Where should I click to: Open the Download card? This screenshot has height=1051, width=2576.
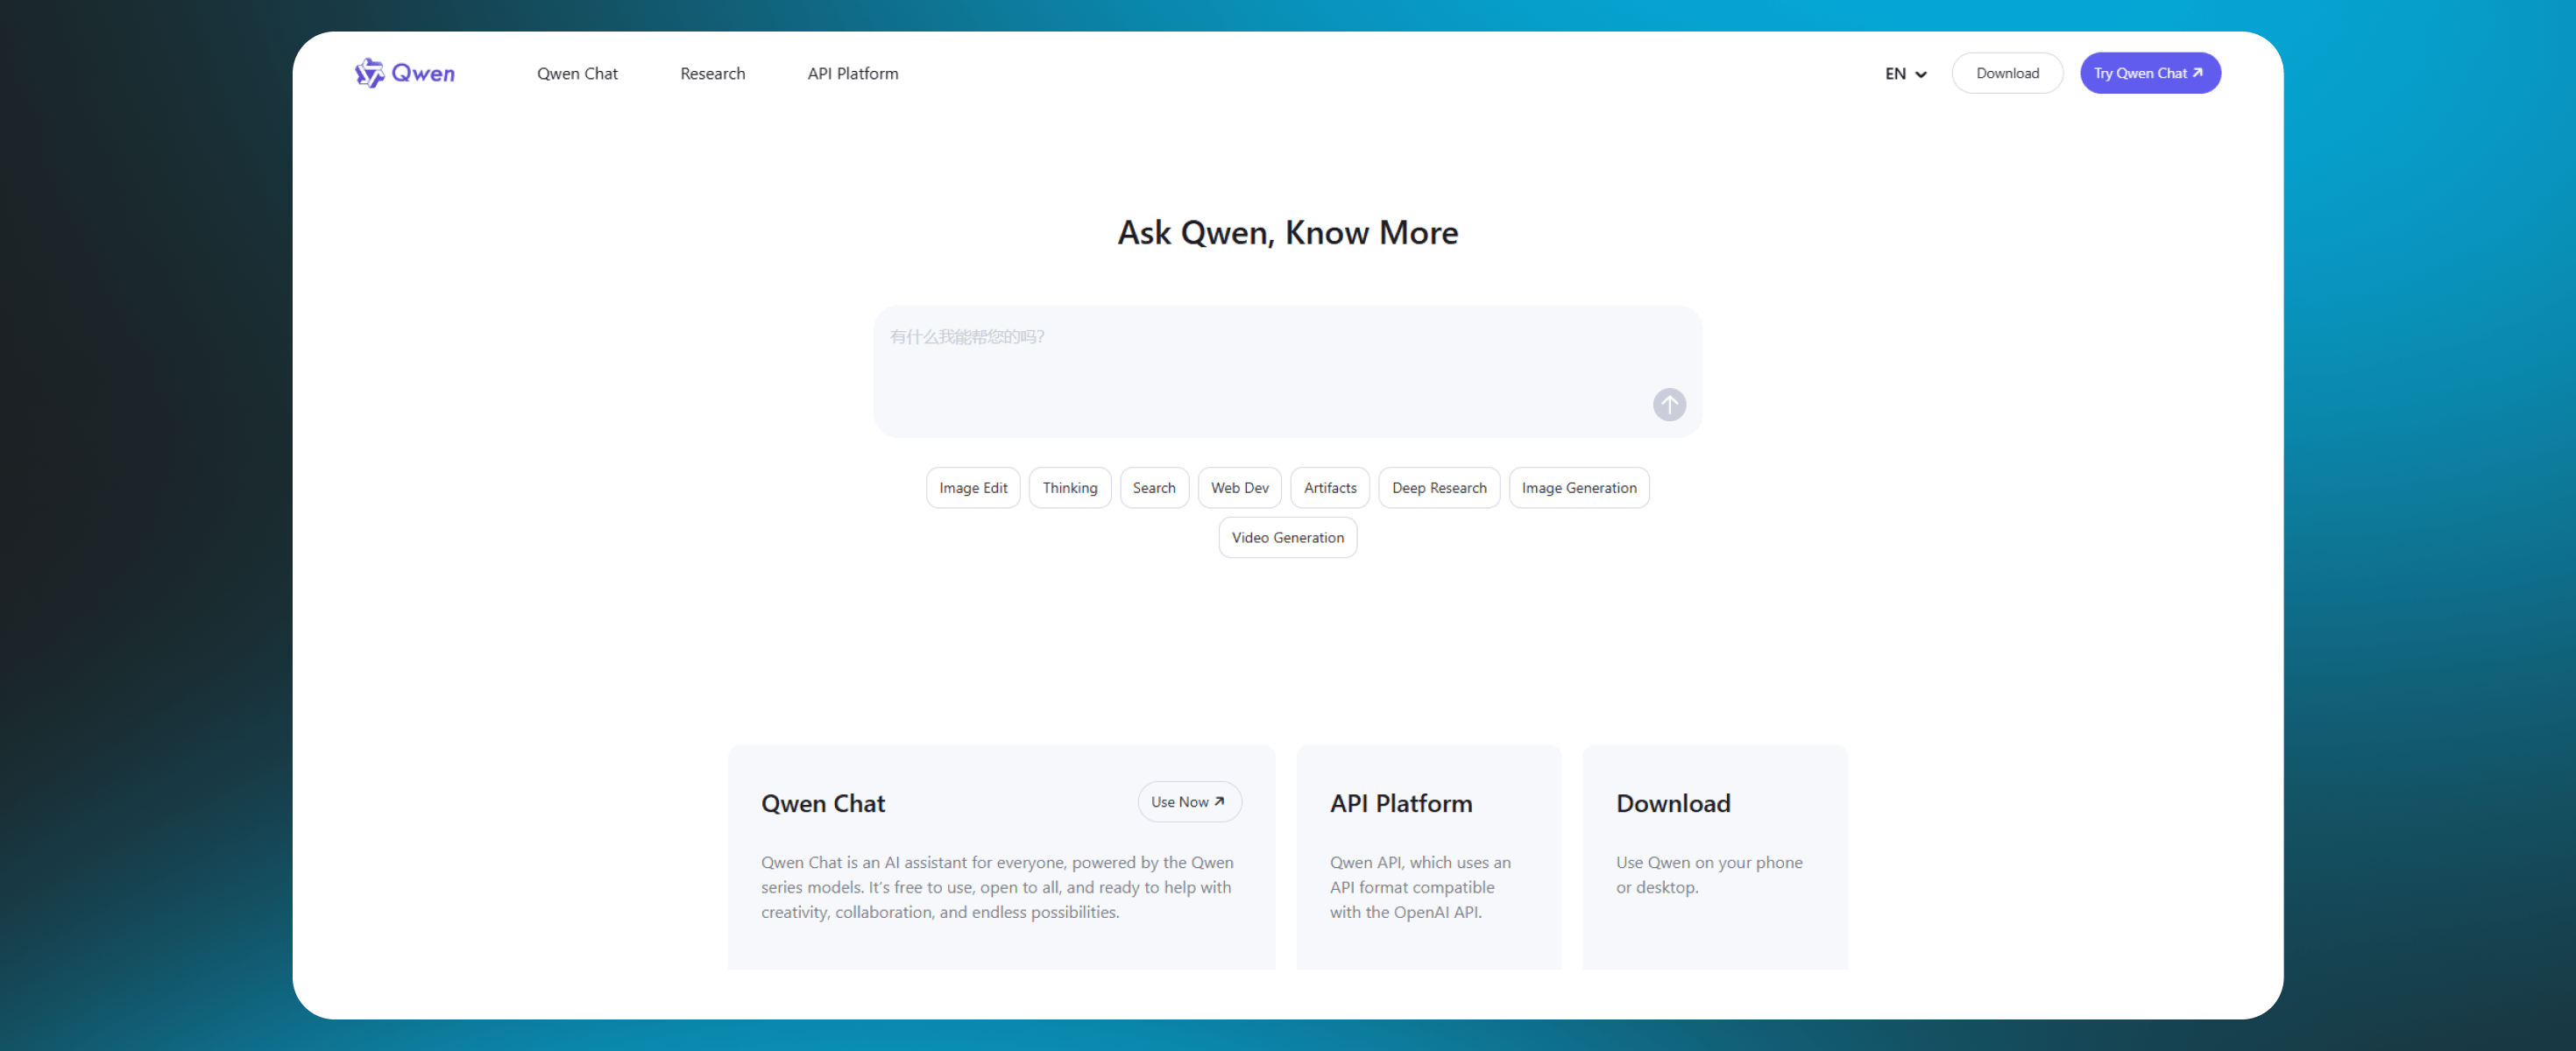[1714, 855]
